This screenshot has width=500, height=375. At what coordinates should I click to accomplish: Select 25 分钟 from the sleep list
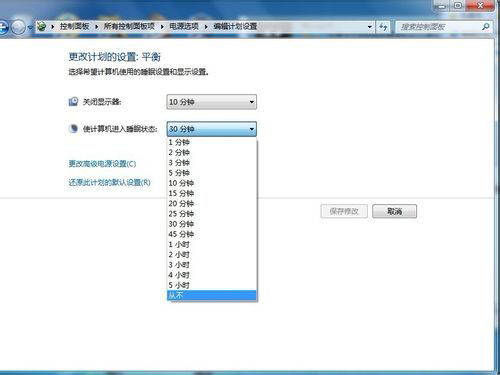212,214
